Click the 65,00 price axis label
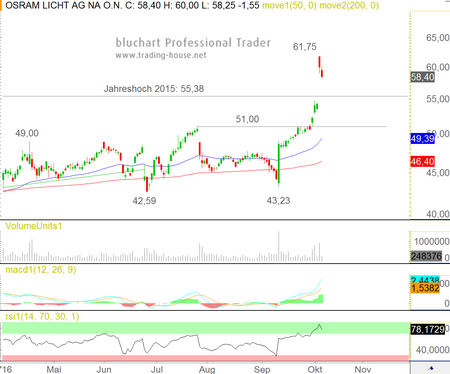The width and height of the screenshot is (450, 374). (x=438, y=38)
